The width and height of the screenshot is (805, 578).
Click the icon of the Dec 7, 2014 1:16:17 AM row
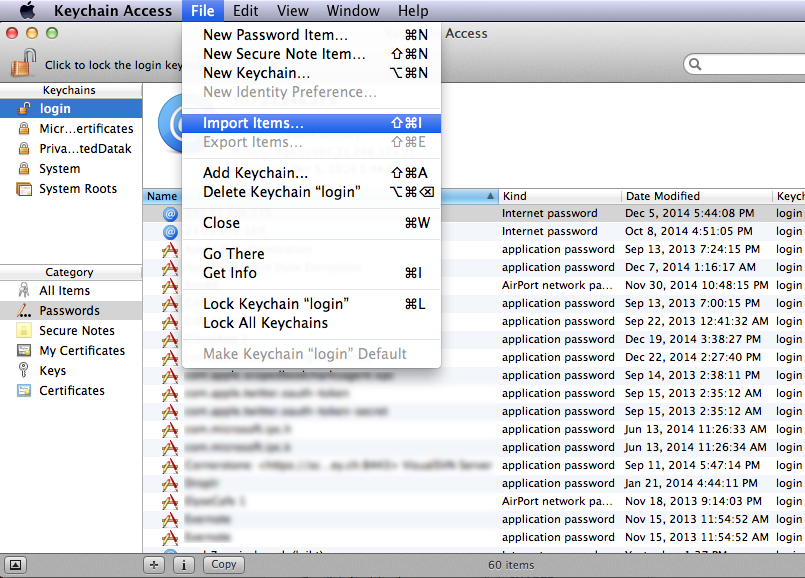pos(169,267)
